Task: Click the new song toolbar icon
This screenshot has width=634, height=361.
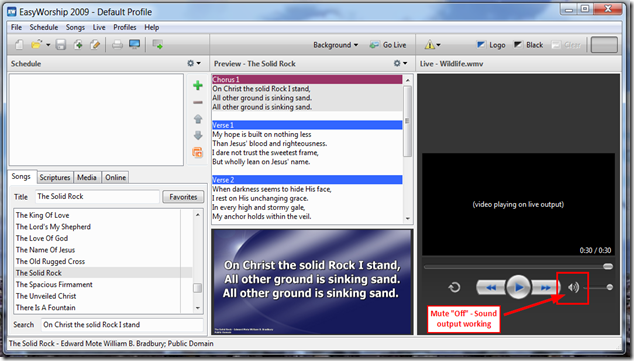Action: click(78, 44)
